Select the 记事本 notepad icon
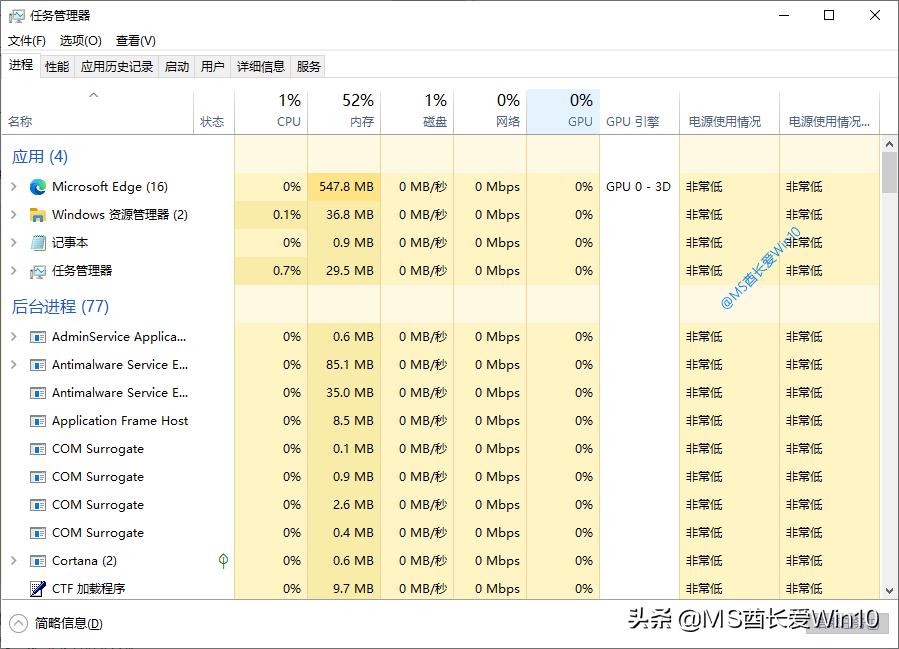Image resolution: width=899 pixels, height=649 pixels. point(35,242)
